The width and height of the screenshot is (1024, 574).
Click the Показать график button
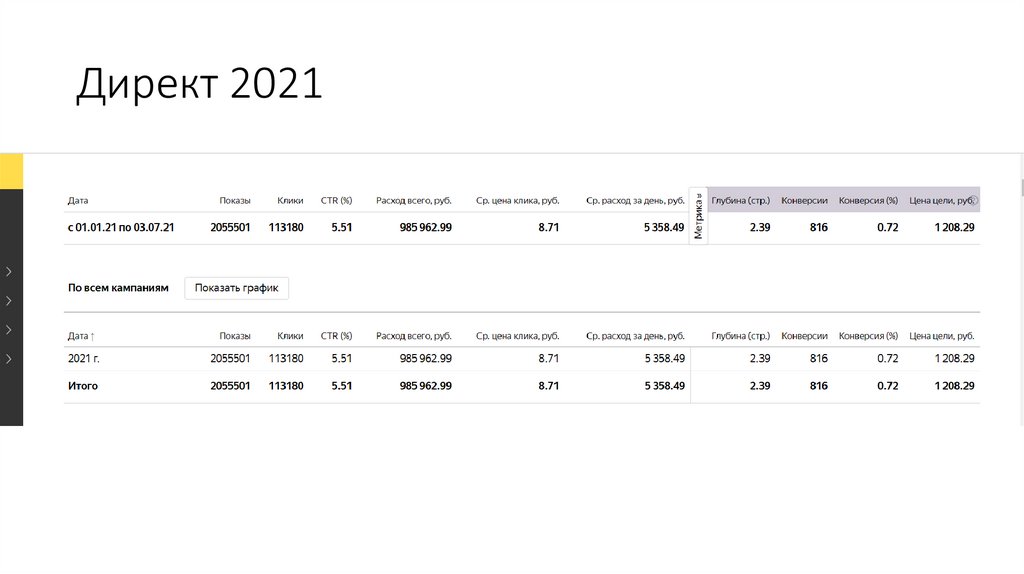[236, 288]
